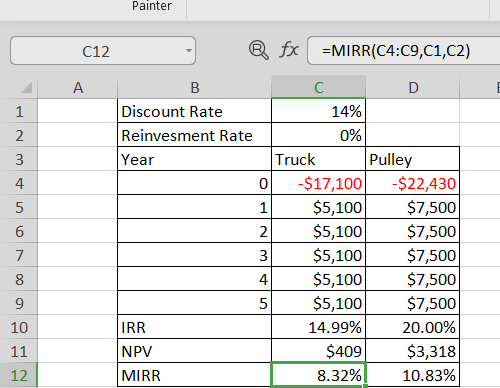Click the Year 3 cell in column B
Image resolution: width=500 pixels, height=388 pixels.
[195, 255]
